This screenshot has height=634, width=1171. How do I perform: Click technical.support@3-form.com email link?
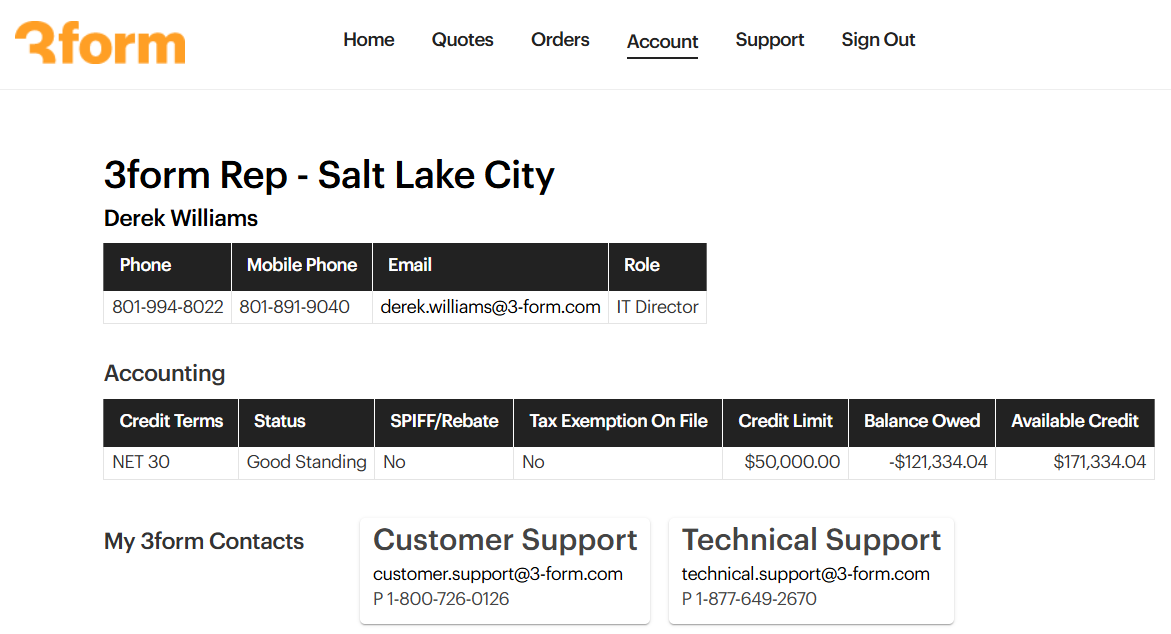806,574
